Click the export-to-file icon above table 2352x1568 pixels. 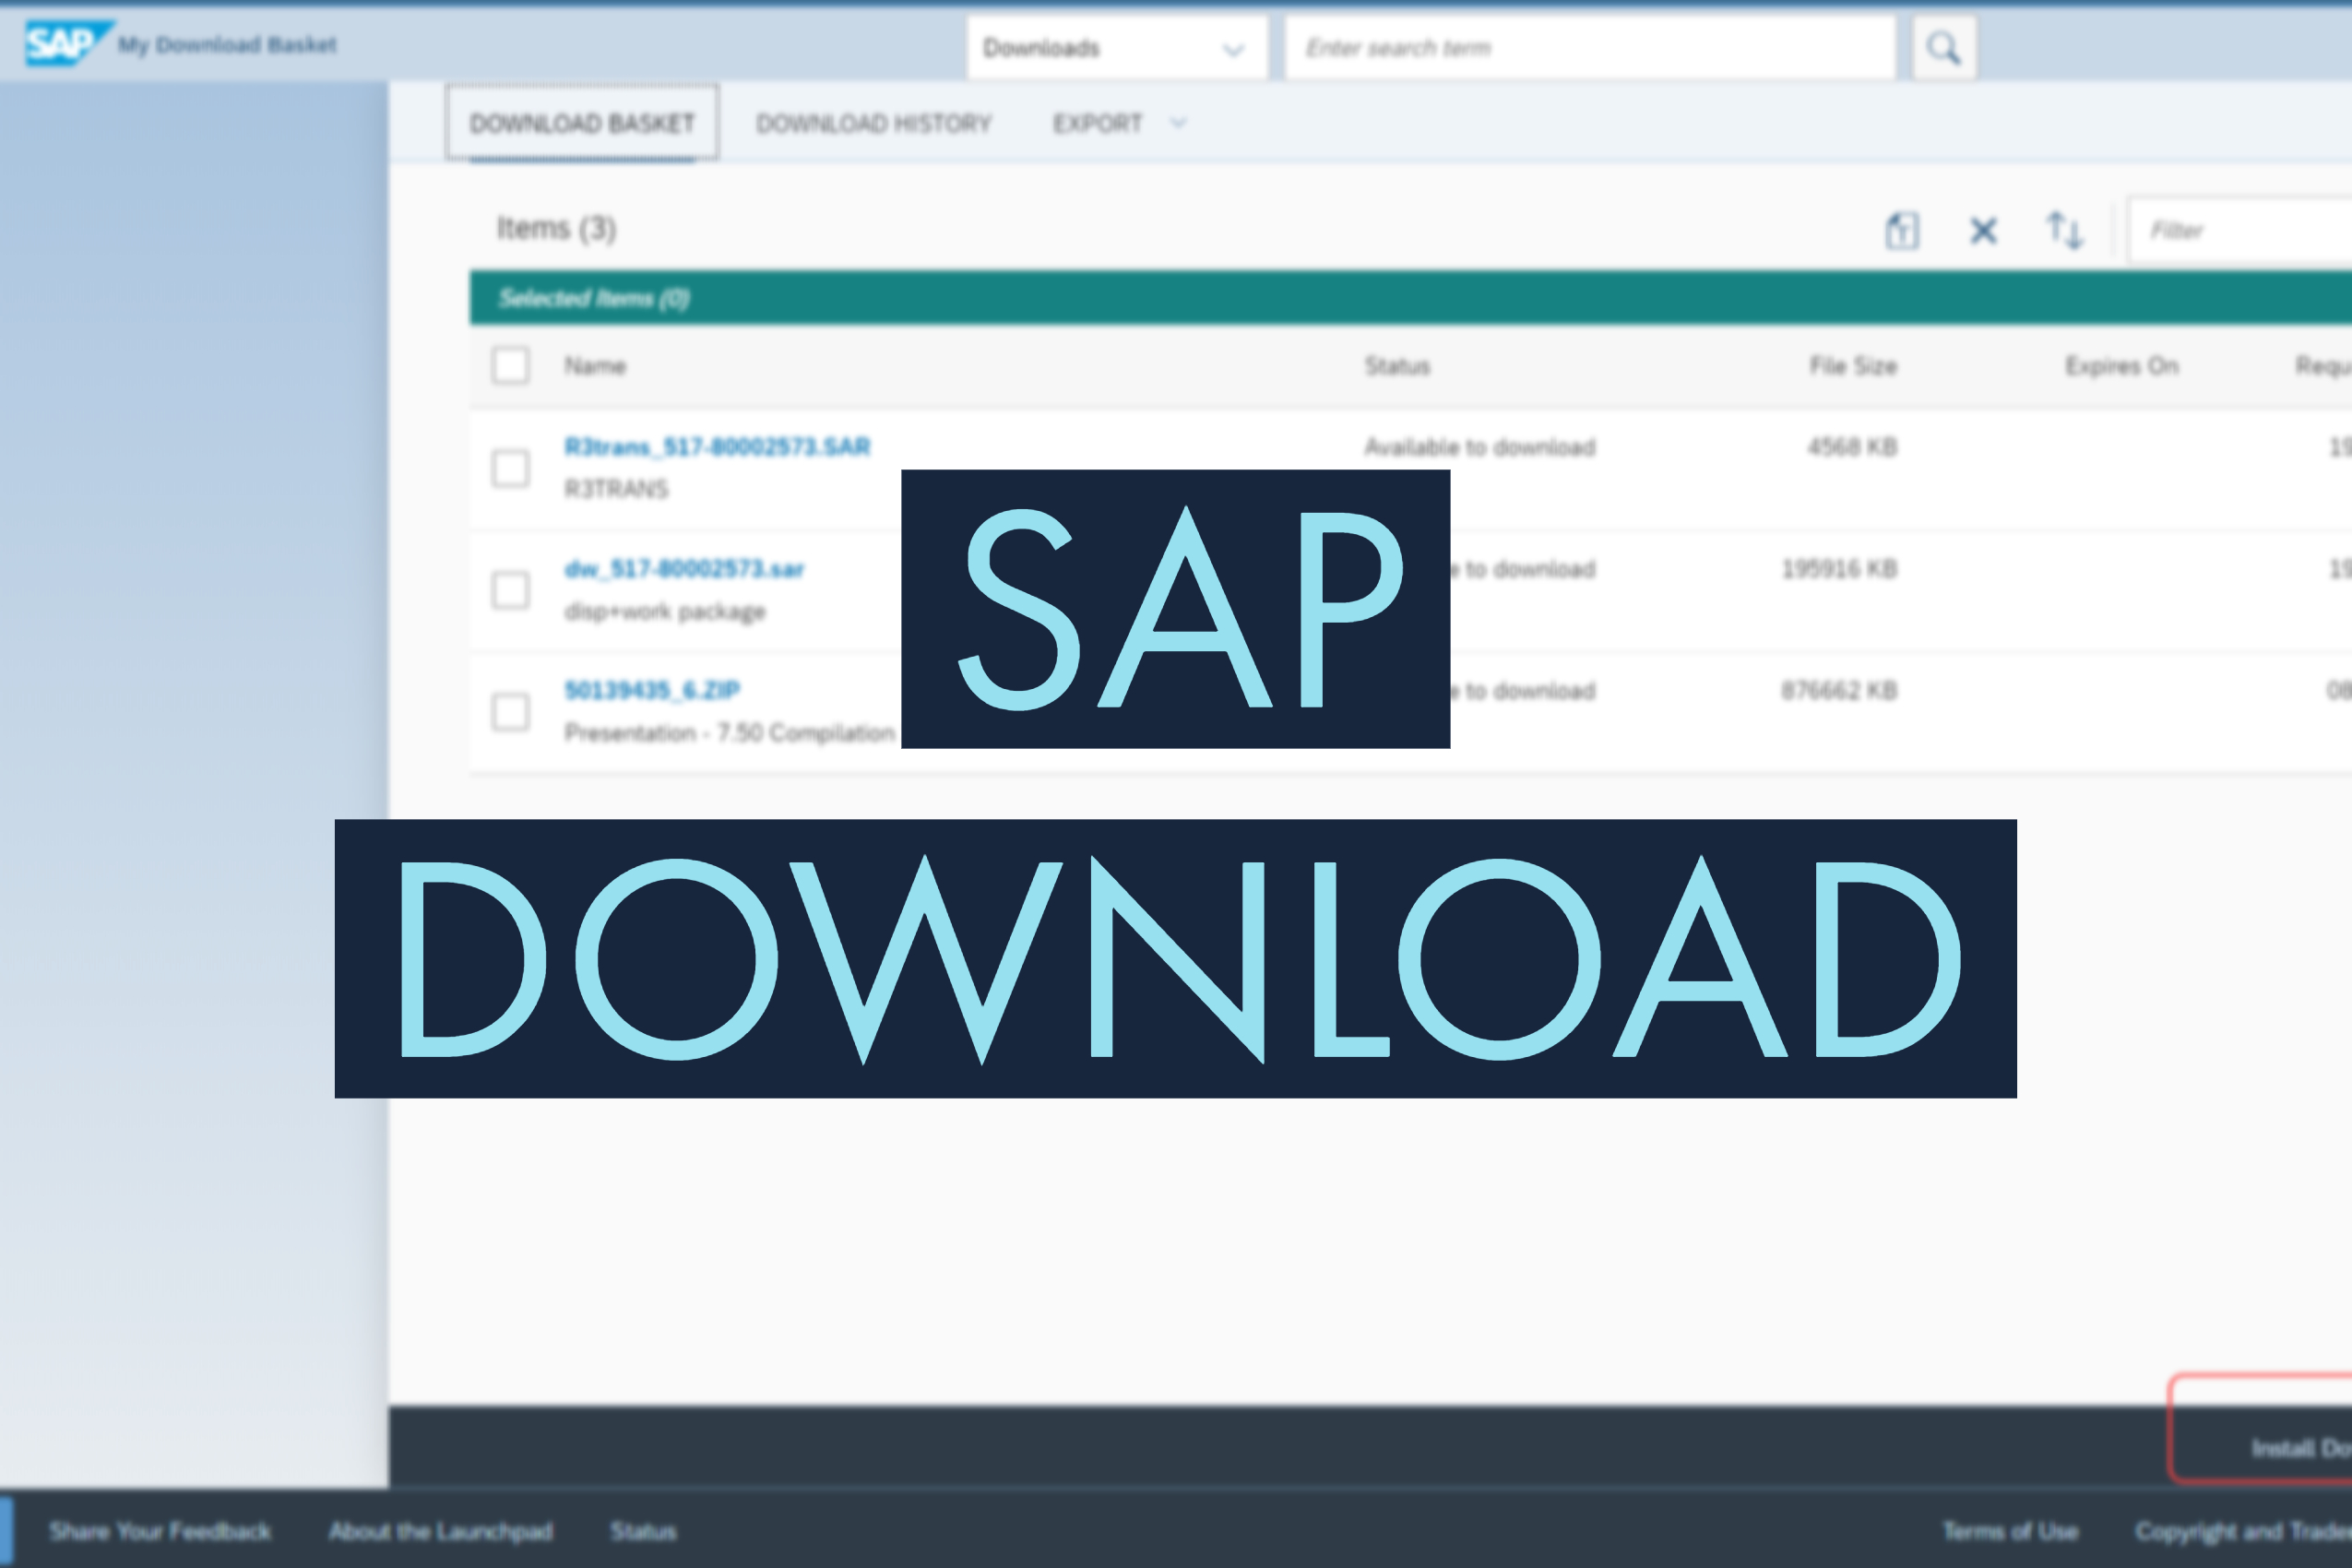[x=1902, y=230]
